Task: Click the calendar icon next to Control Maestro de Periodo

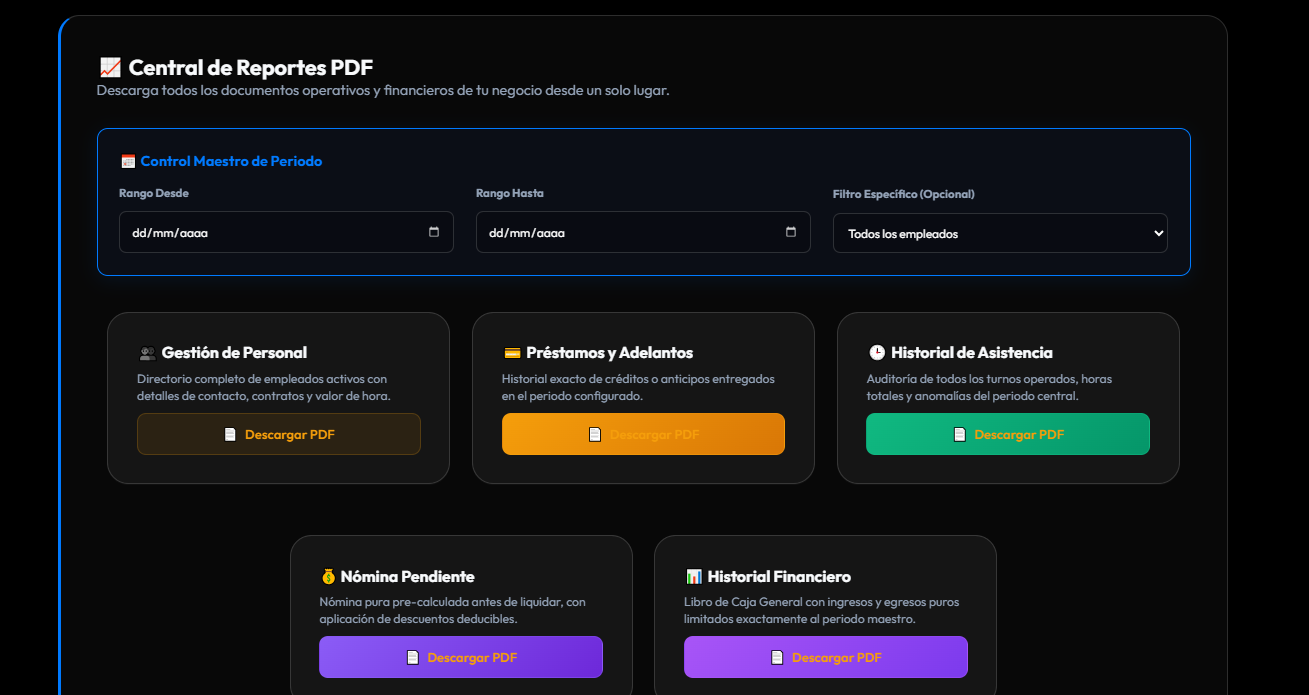Action: (x=128, y=161)
